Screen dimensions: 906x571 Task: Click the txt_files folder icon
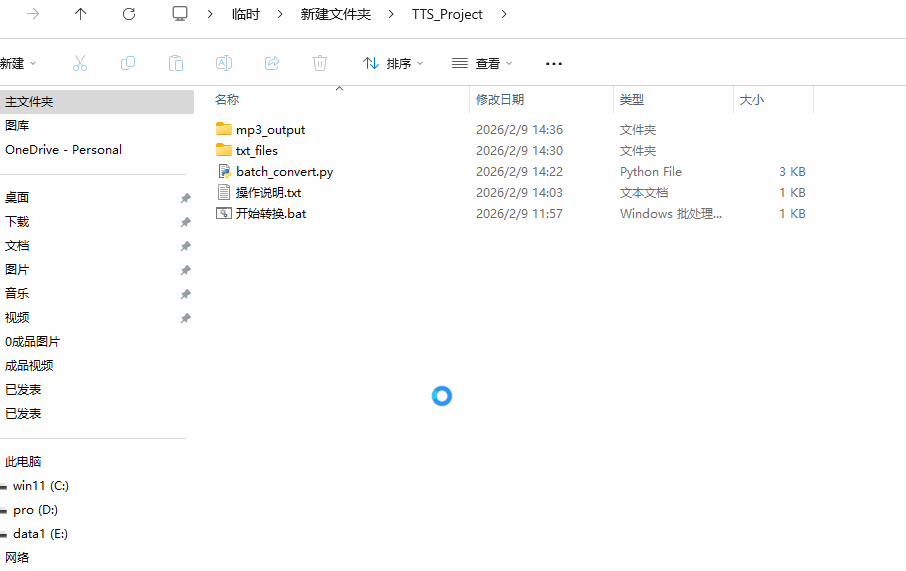point(224,150)
